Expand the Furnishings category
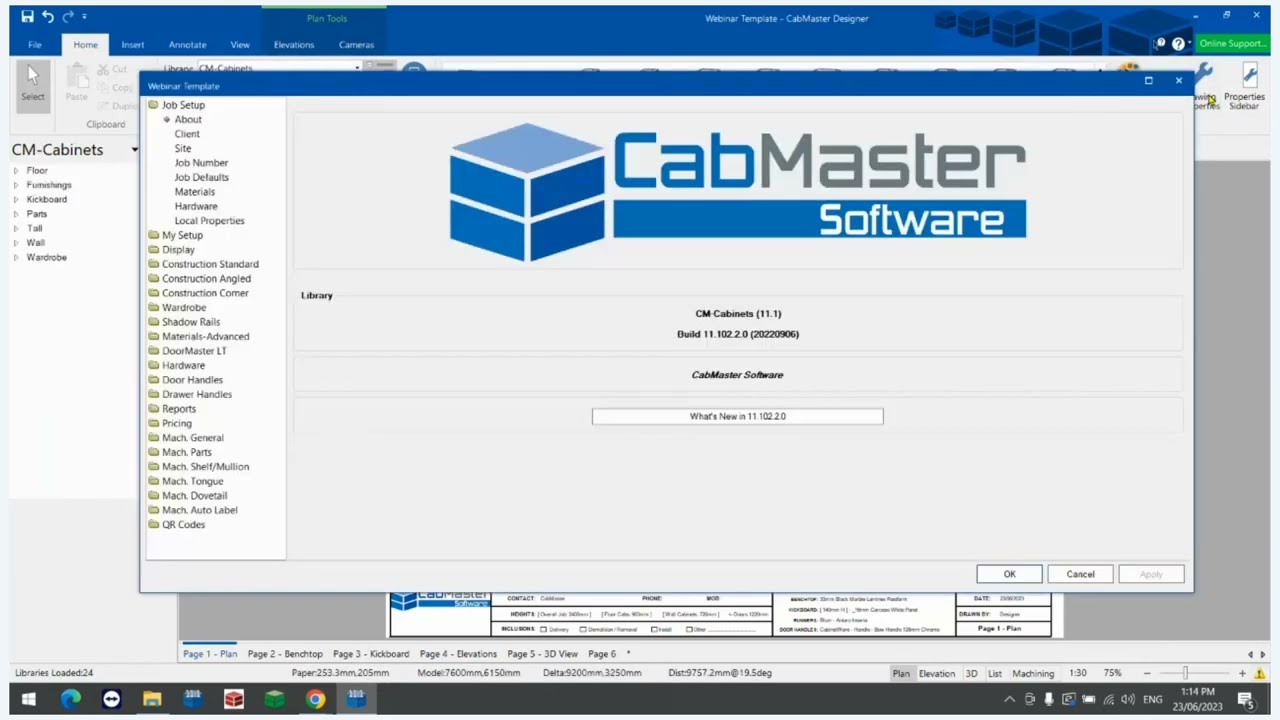Viewport: 1280px width, 720px height. [x=15, y=185]
